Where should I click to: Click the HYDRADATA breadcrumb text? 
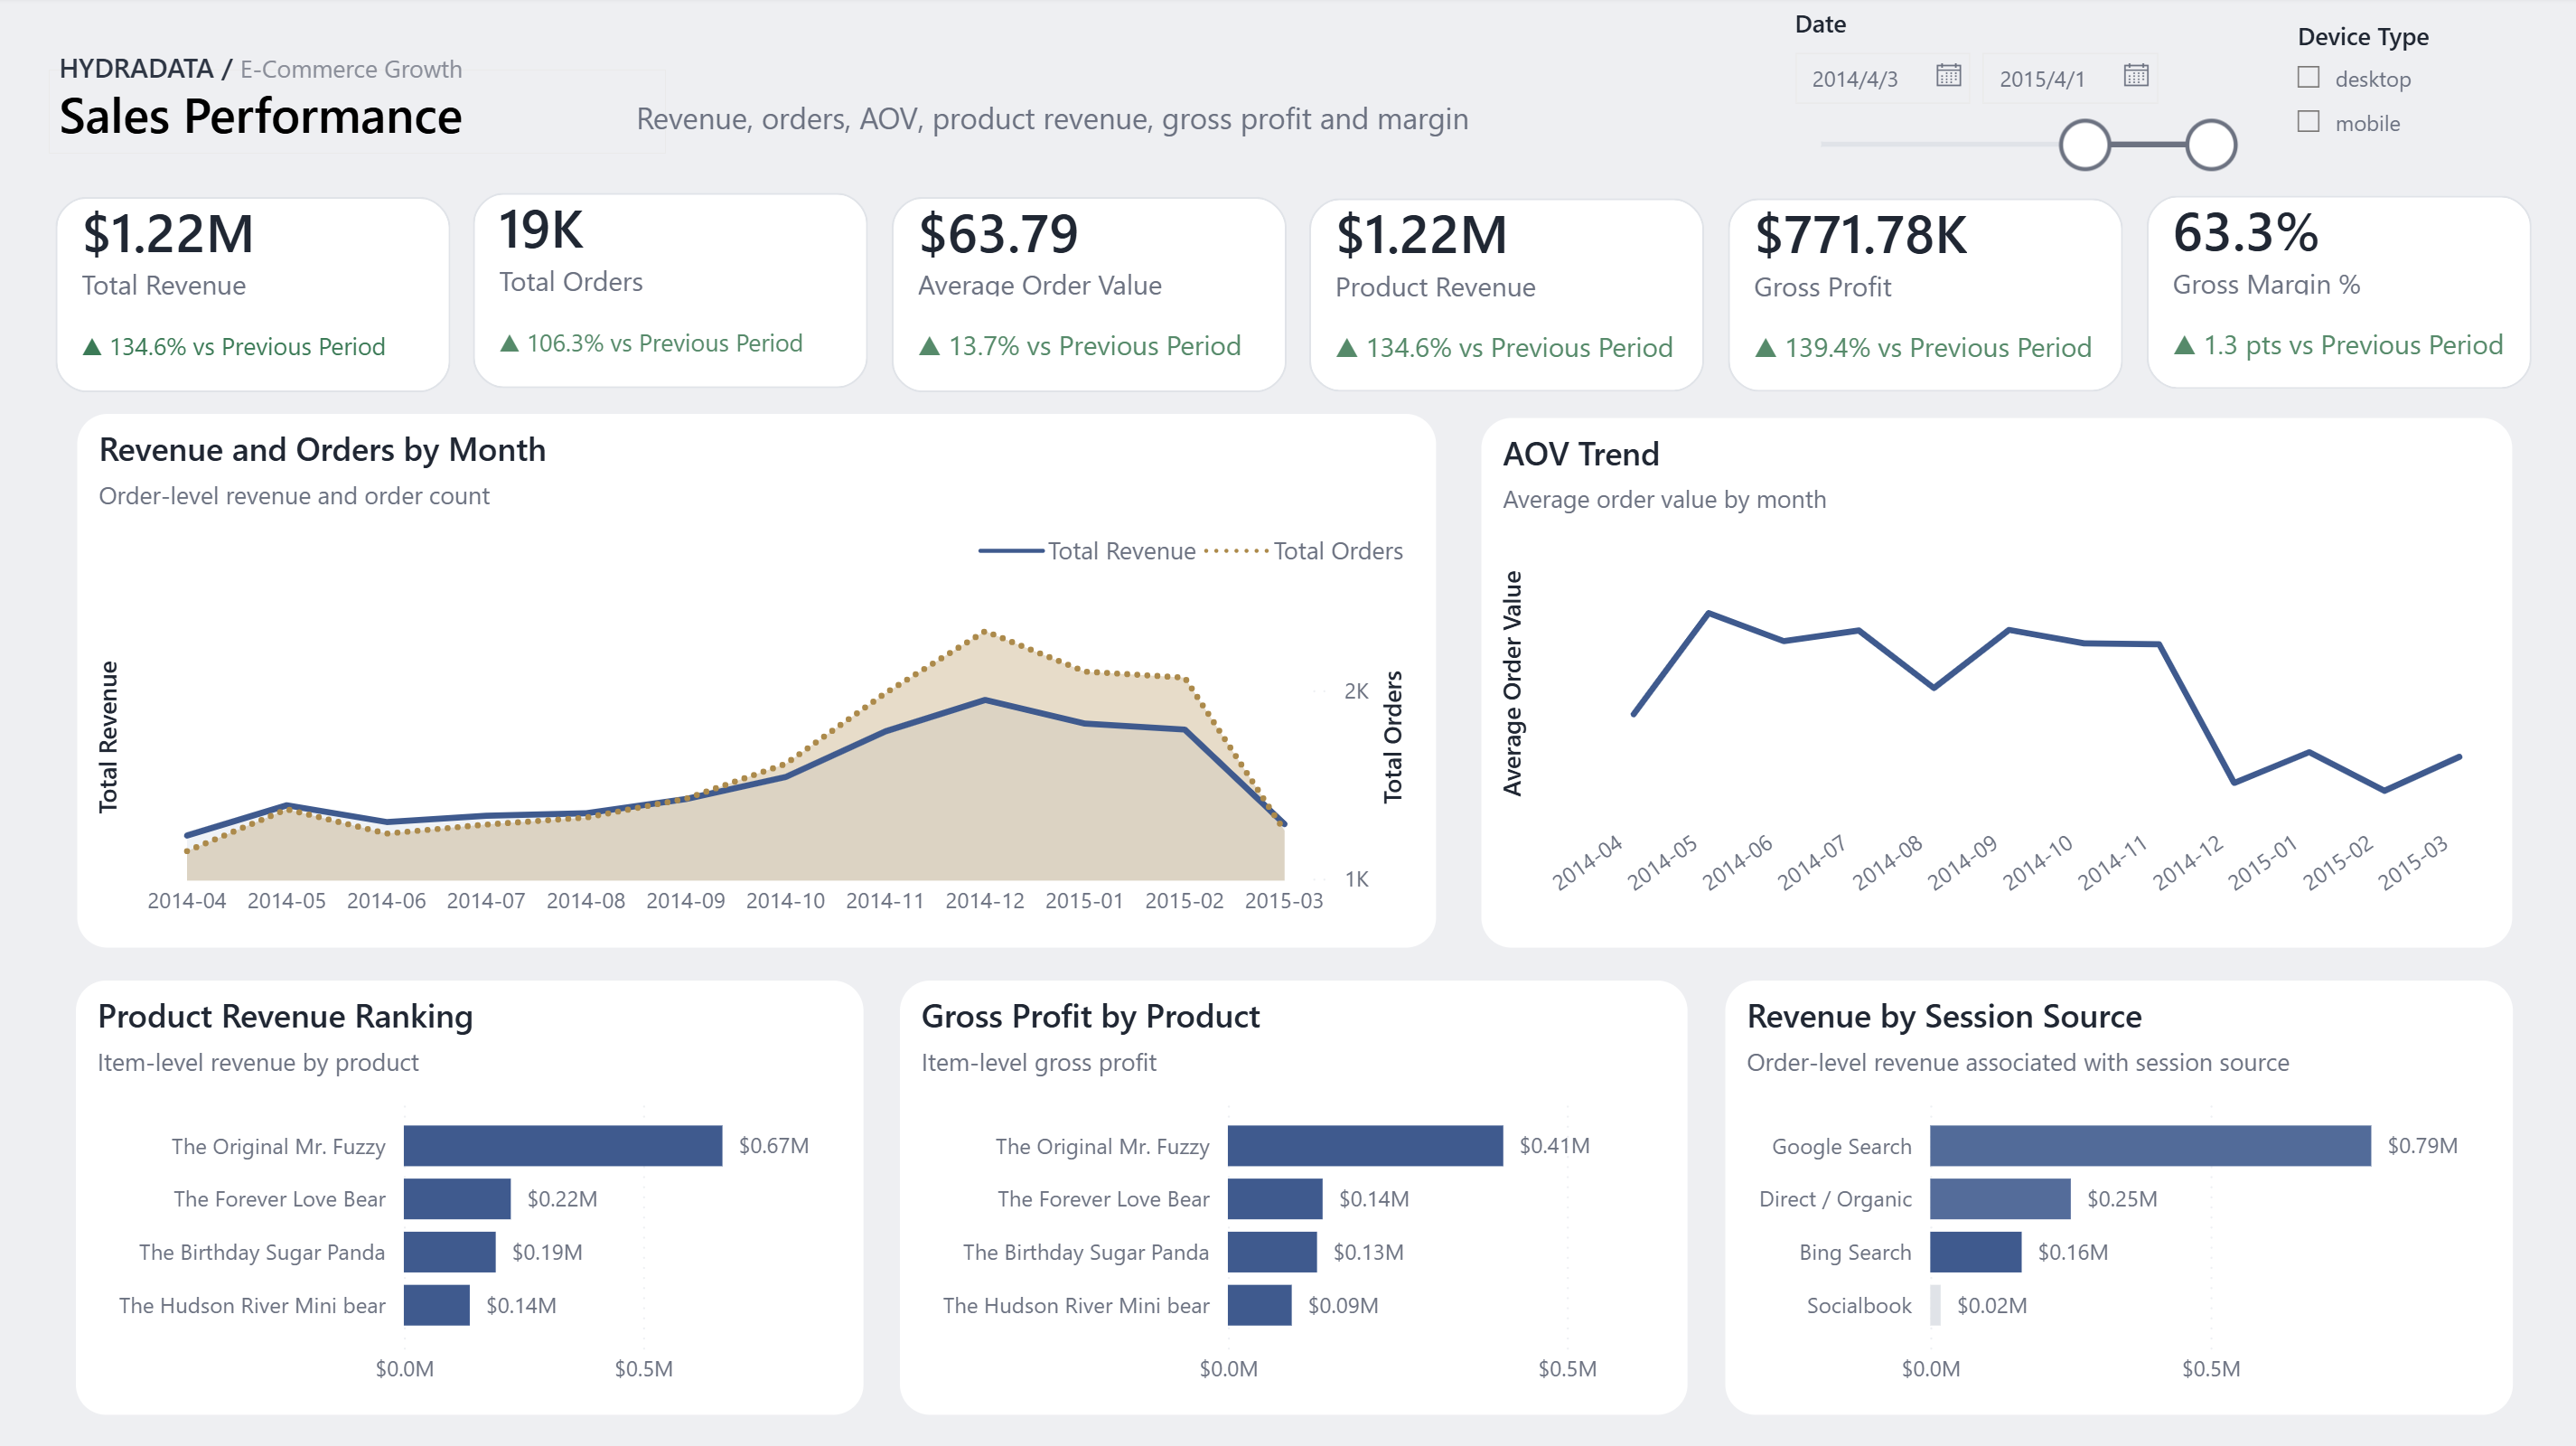[136, 69]
